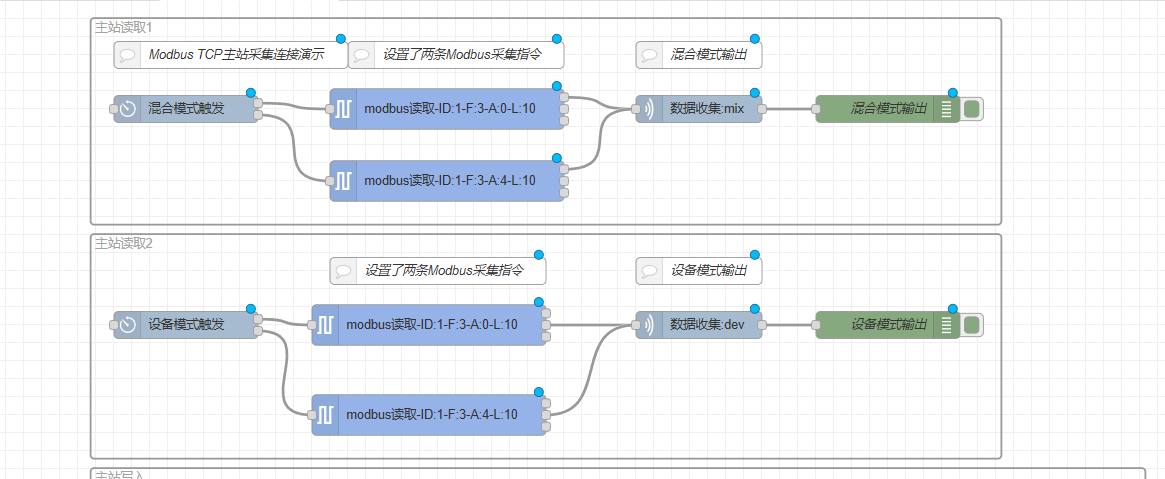This screenshot has height=479, width=1165.
Task: Click the timer icon on 设备模式触发 node
Action: click(128, 325)
